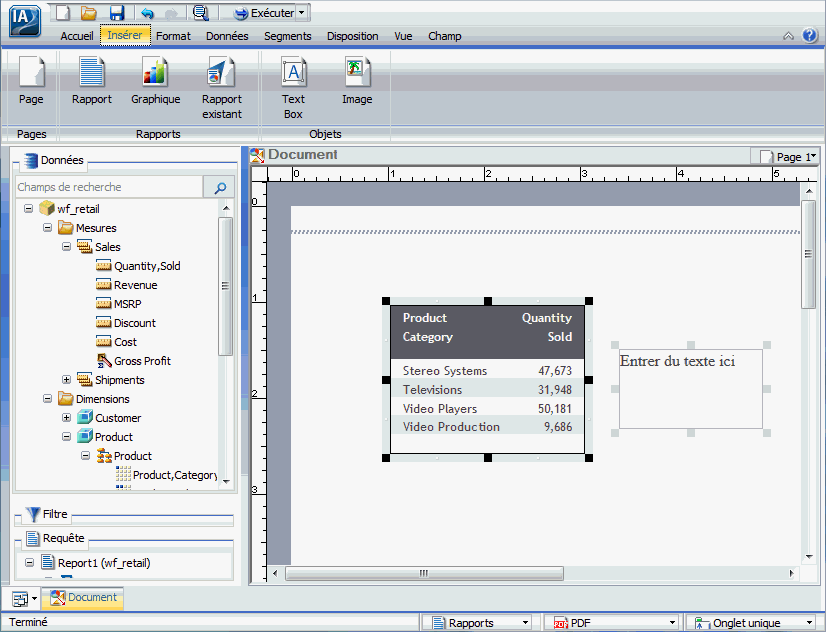This screenshot has width=826, height=632.
Task: Insert a new Page
Action: [31, 80]
